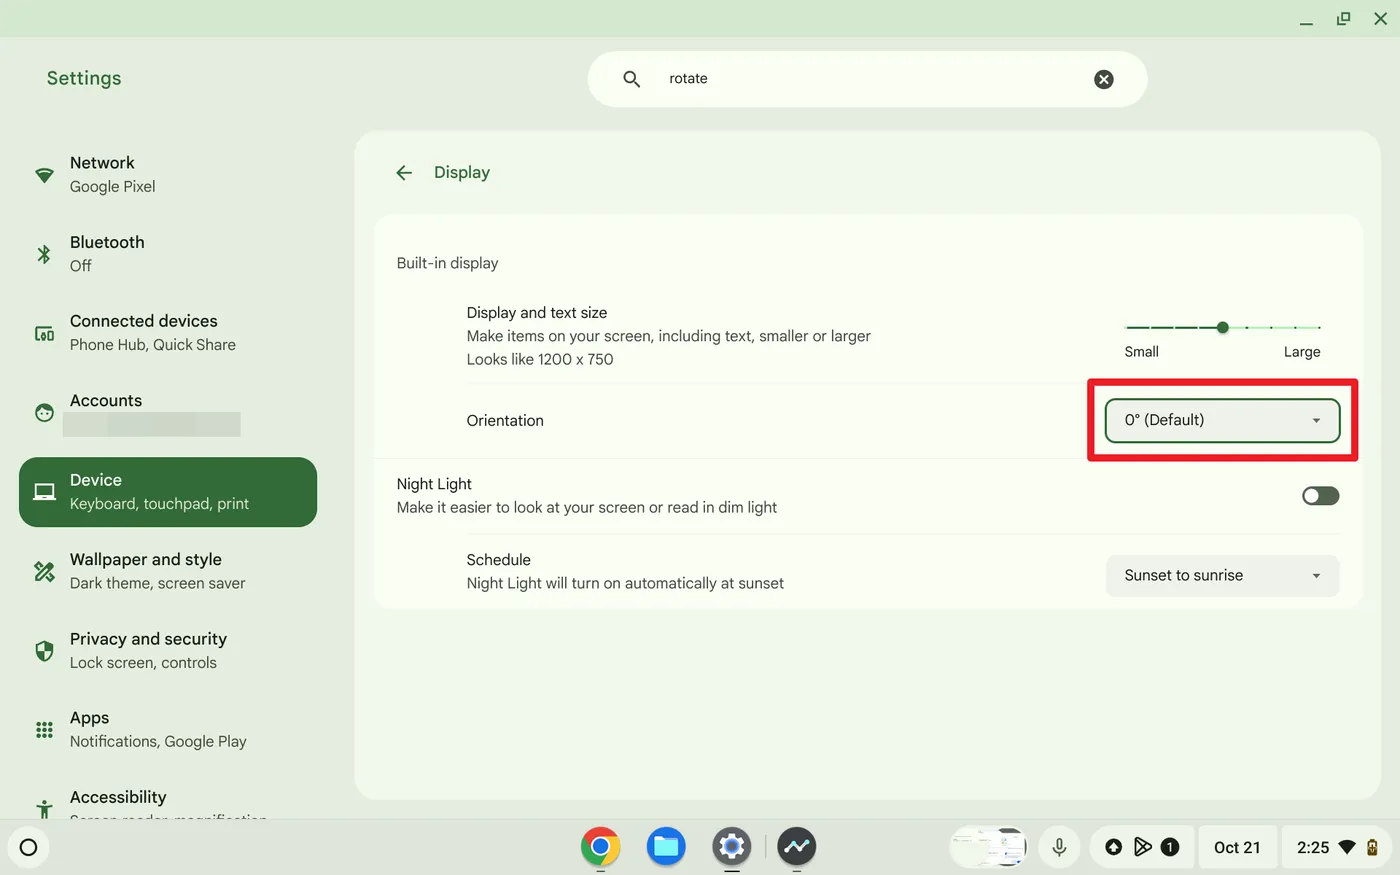Click the Built-in display heading
Image resolution: width=1400 pixels, height=875 pixels.
(447, 263)
